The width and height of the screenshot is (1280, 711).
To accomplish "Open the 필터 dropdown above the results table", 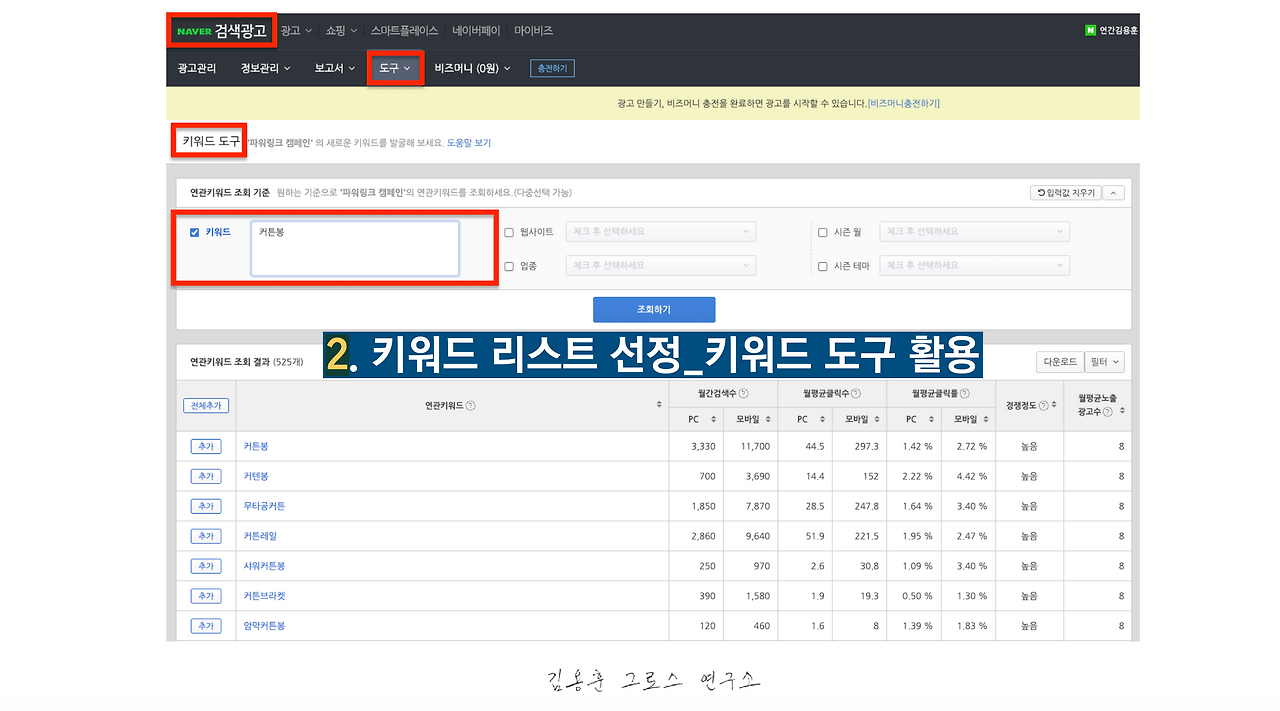I will pos(1104,361).
